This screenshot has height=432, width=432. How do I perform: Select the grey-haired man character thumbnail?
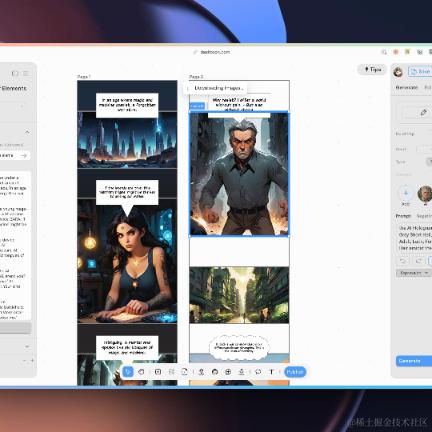coord(425,193)
